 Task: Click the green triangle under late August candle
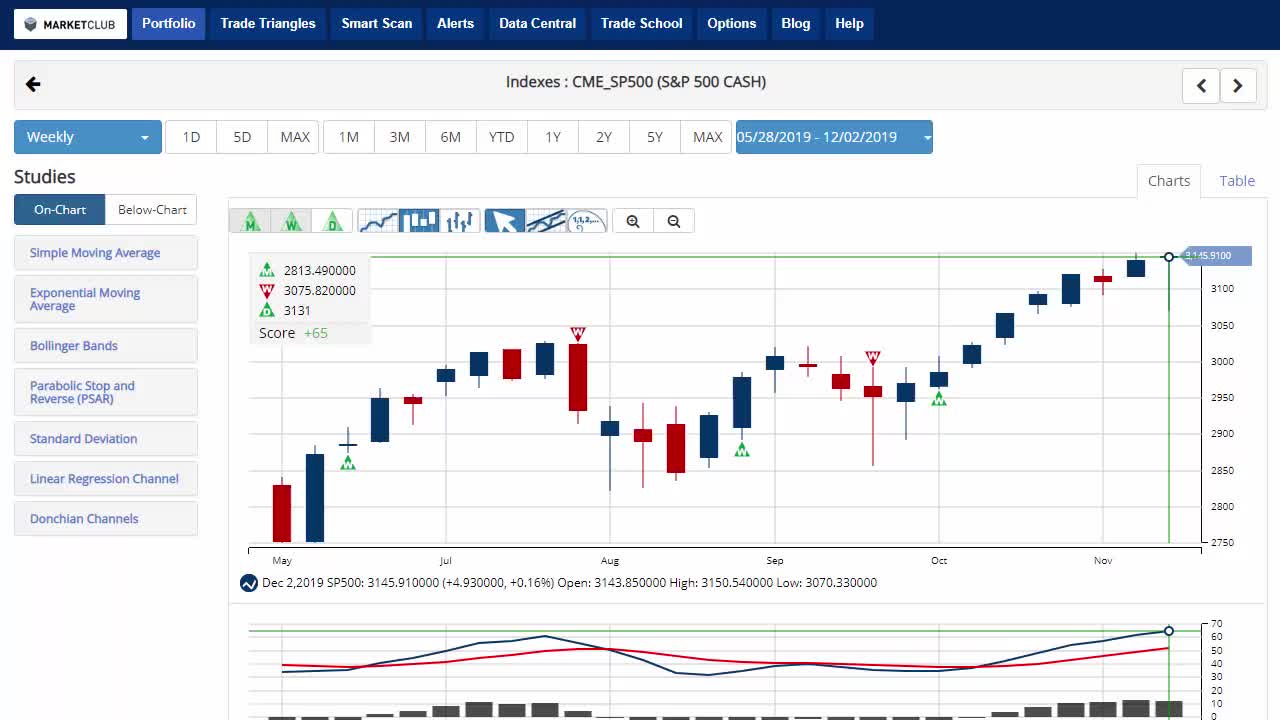(x=742, y=450)
